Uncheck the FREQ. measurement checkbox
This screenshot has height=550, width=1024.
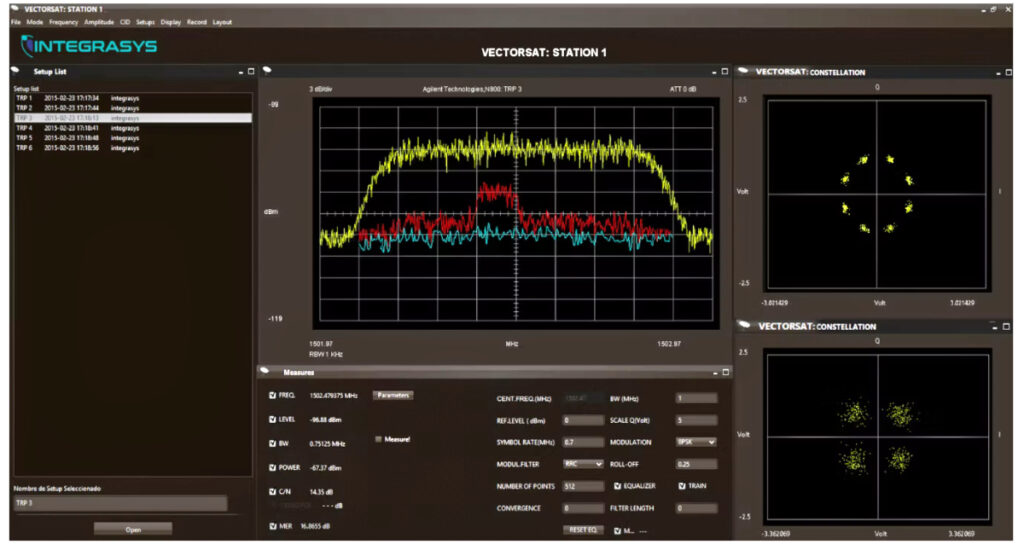click(272, 395)
